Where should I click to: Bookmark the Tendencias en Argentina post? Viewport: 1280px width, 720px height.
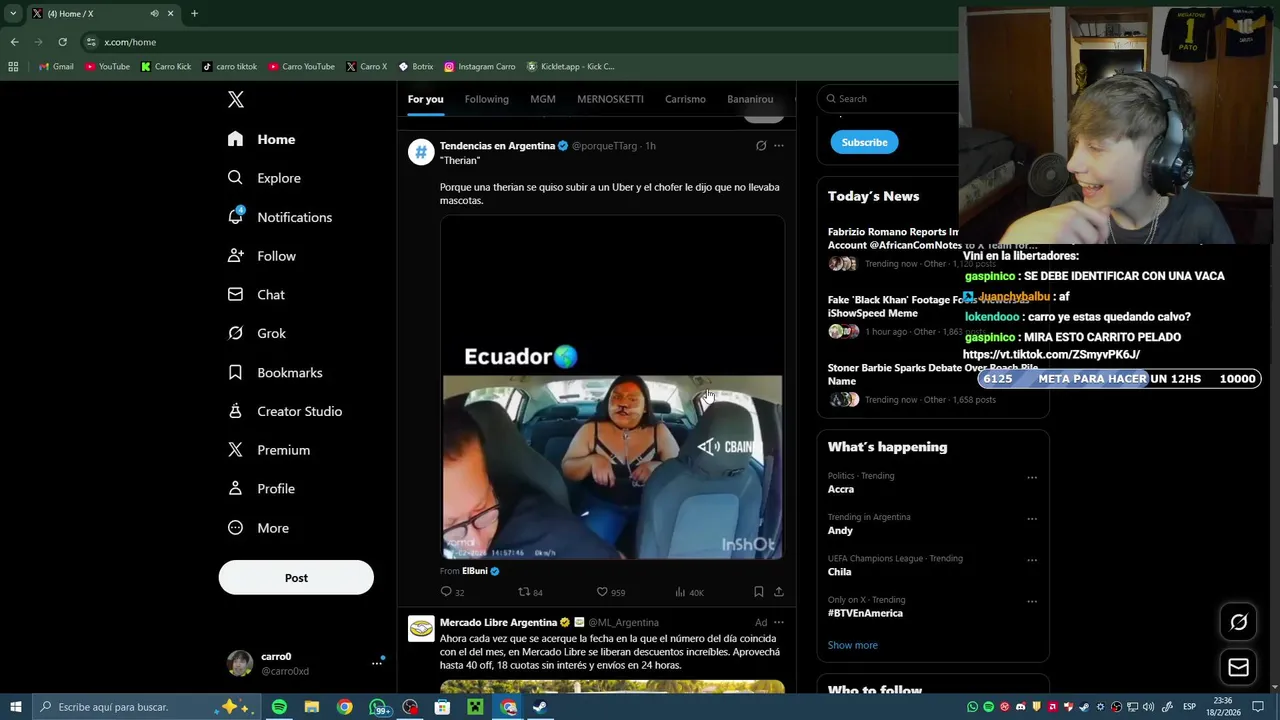759,592
